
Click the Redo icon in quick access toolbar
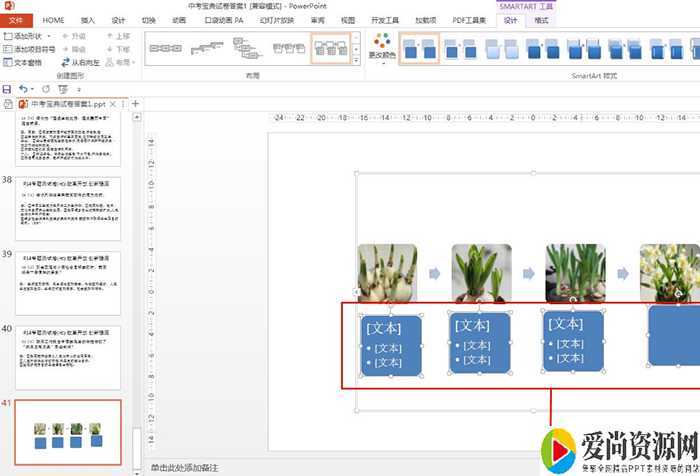click(x=47, y=89)
